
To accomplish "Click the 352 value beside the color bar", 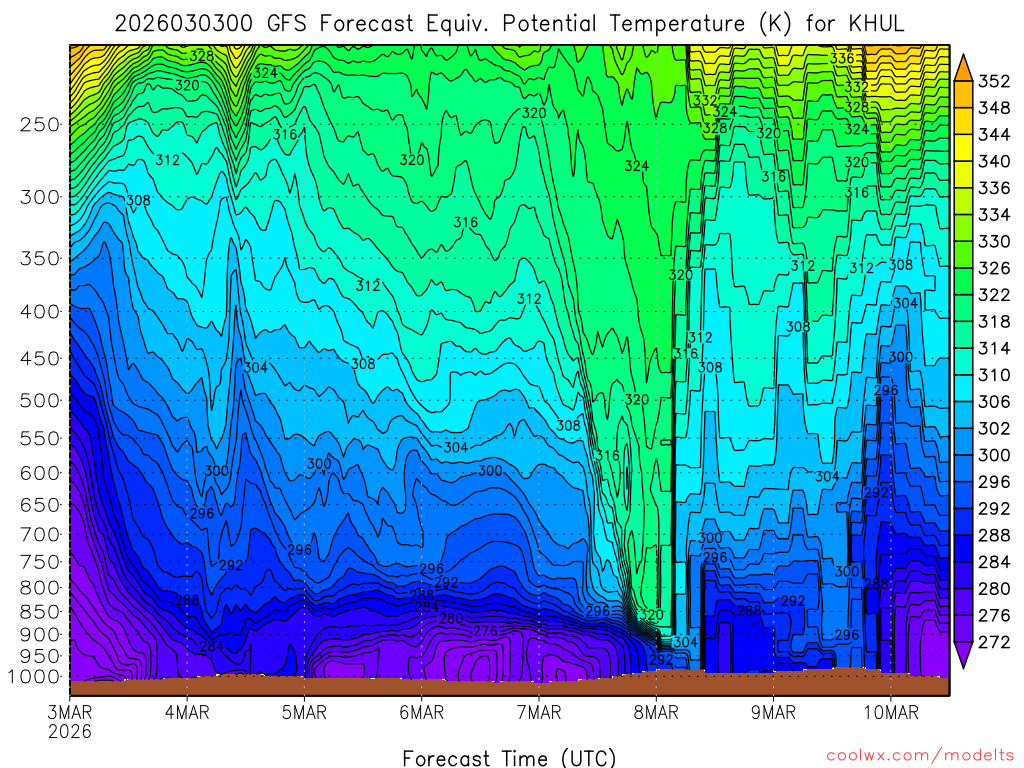I will (994, 81).
